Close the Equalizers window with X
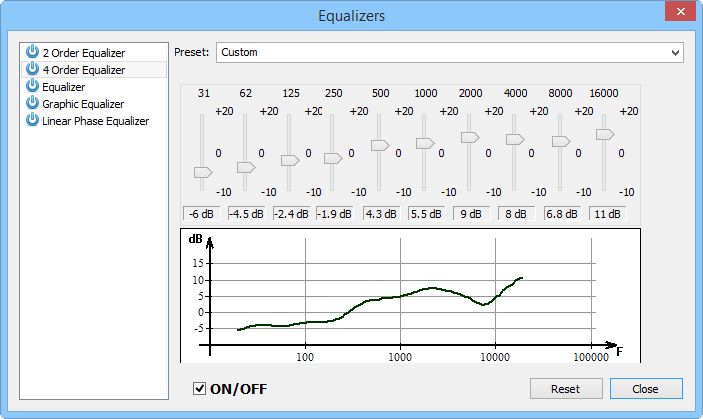 pyautogui.click(x=679, y=12)
